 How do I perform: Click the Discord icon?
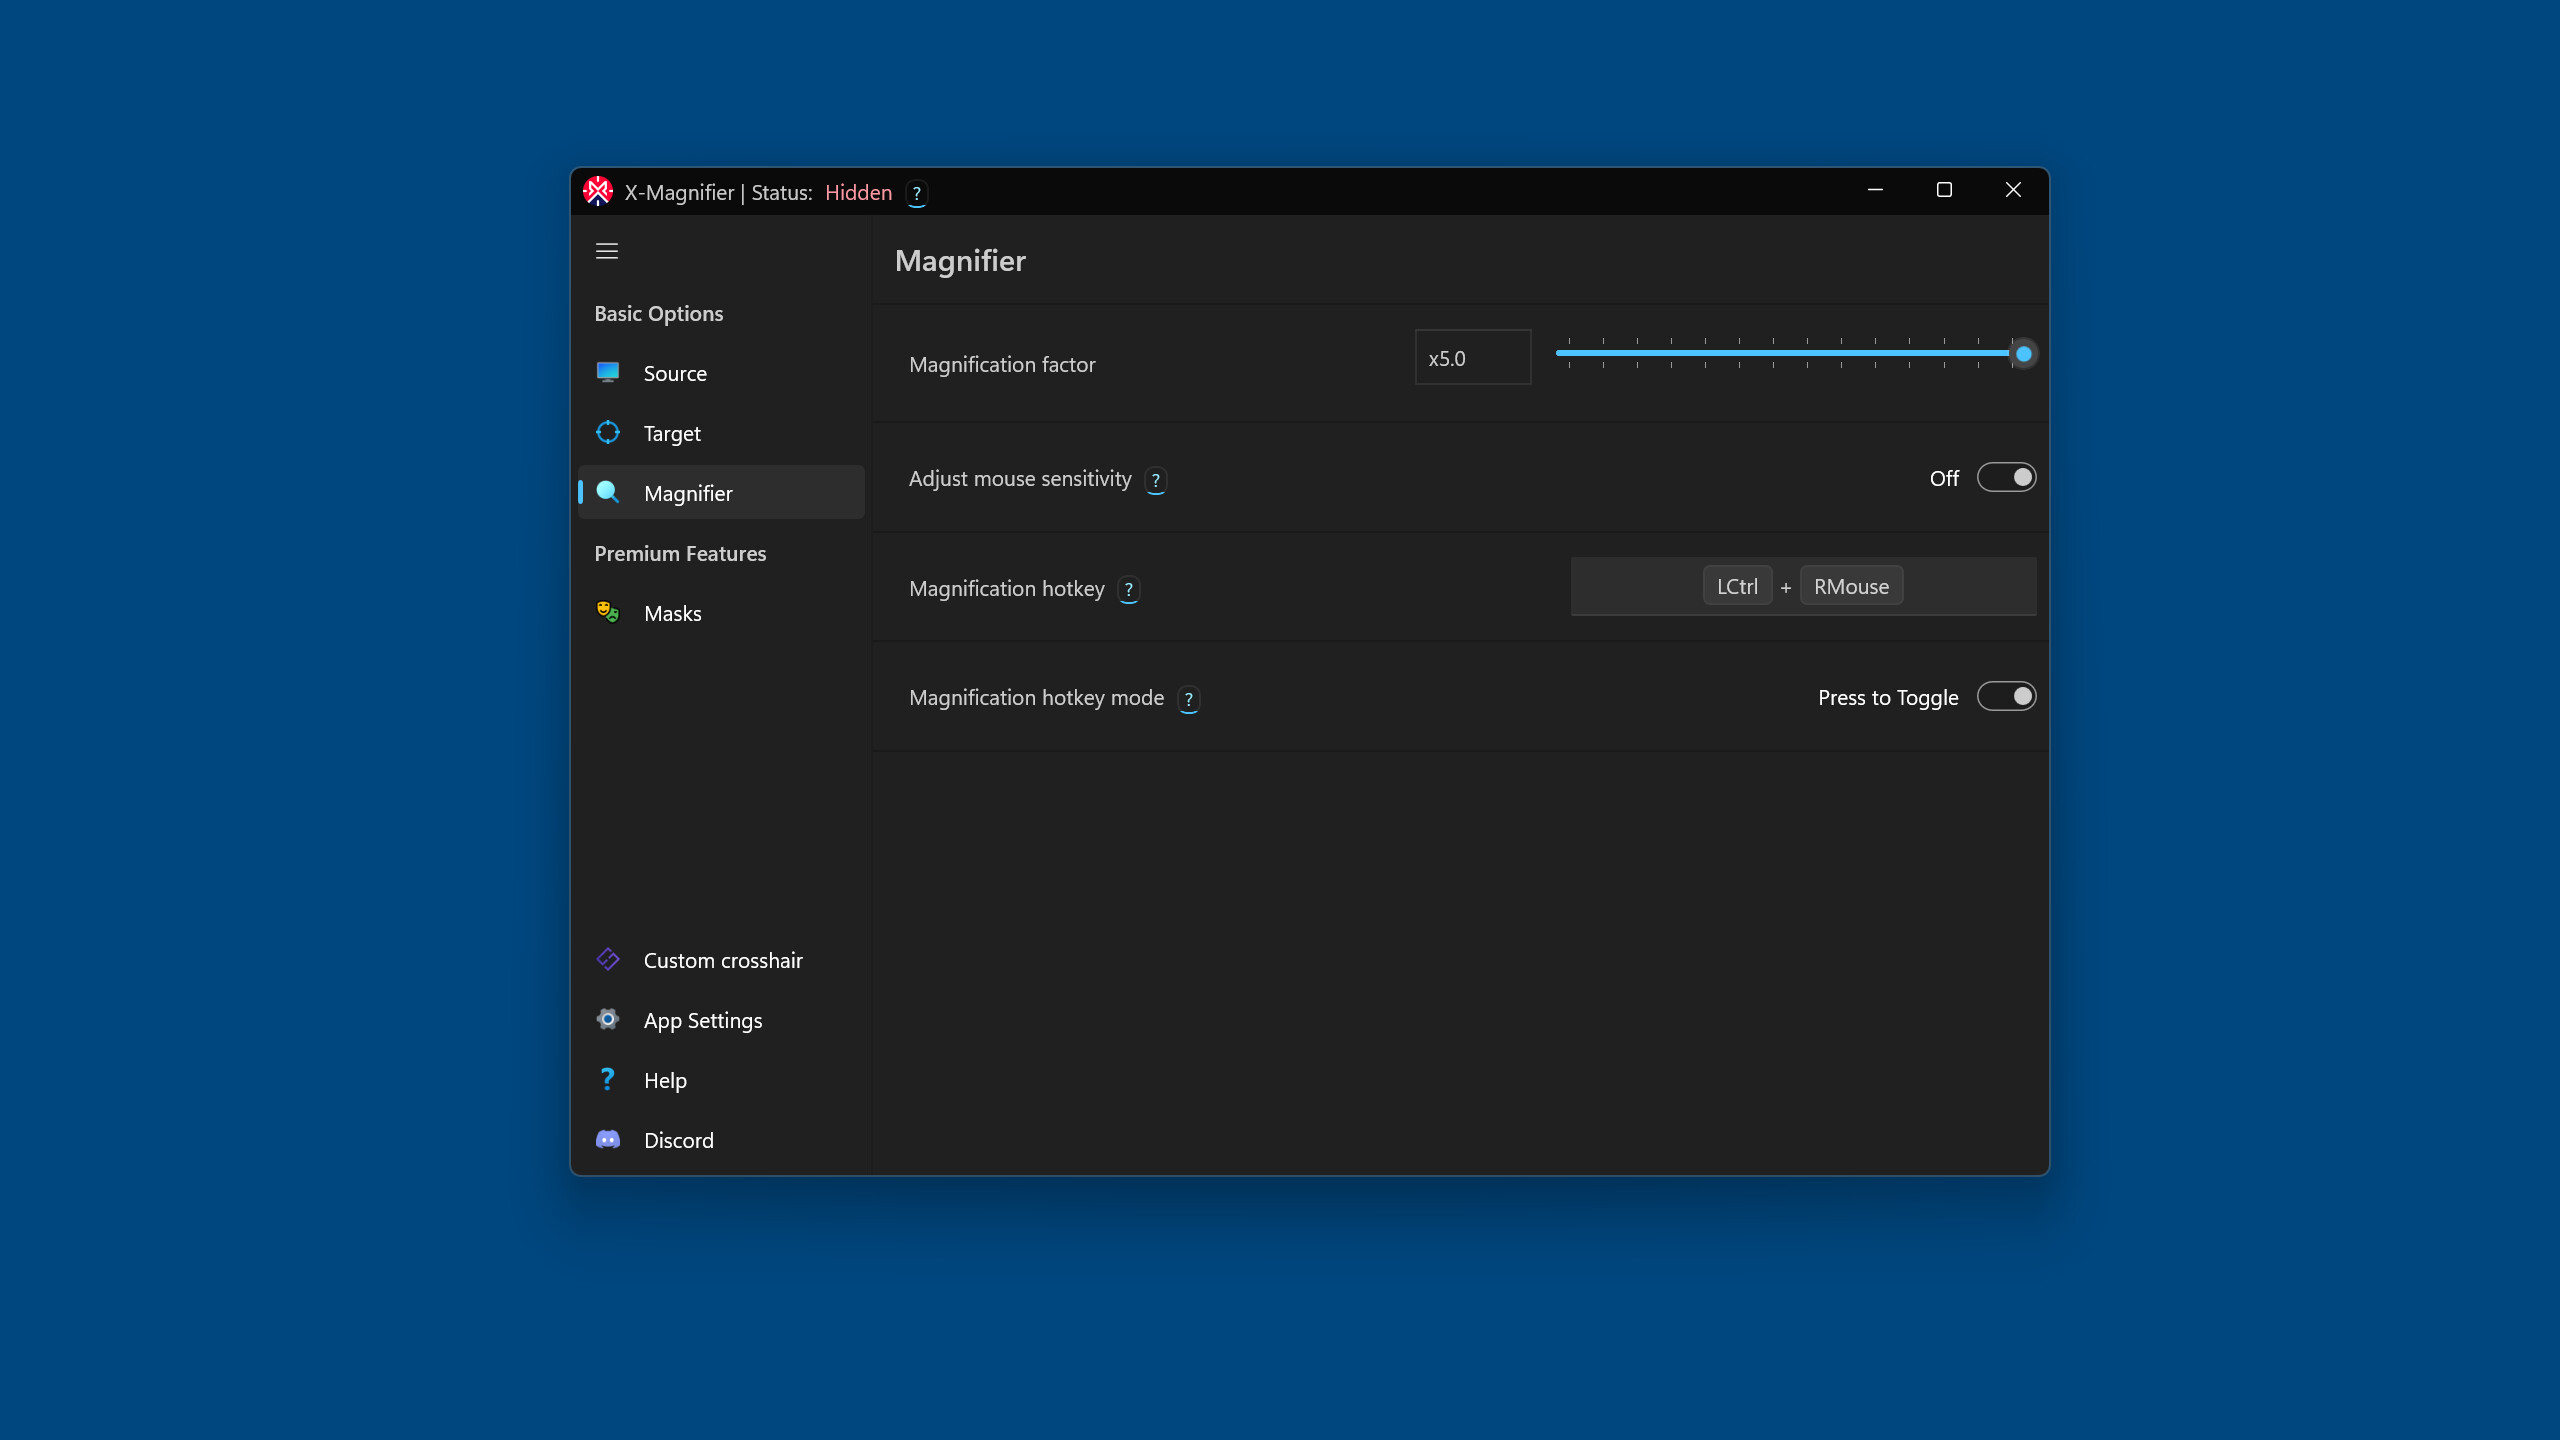coord(608,1139)
